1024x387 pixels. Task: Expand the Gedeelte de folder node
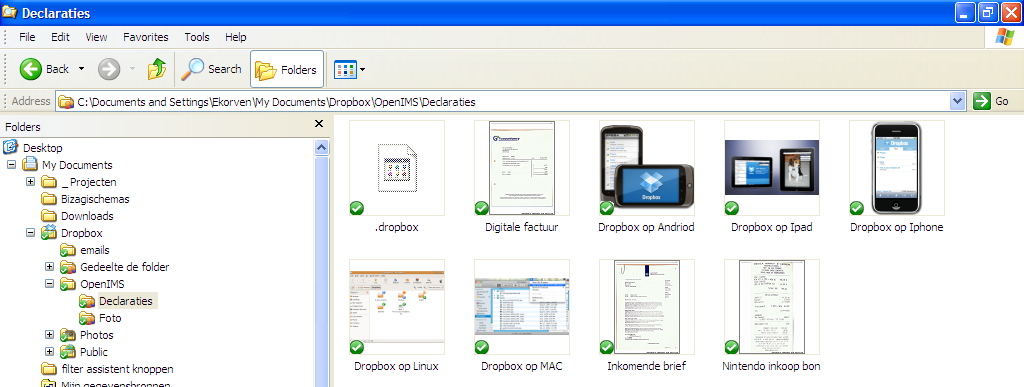pyautogui.click(x=49, y=267)
